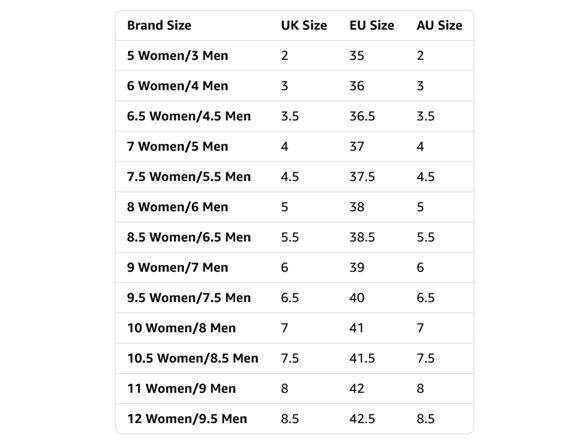This screenshot has width=588, height=441.
Task: Click the EU size value 42.5
Action: pos(362,419)
